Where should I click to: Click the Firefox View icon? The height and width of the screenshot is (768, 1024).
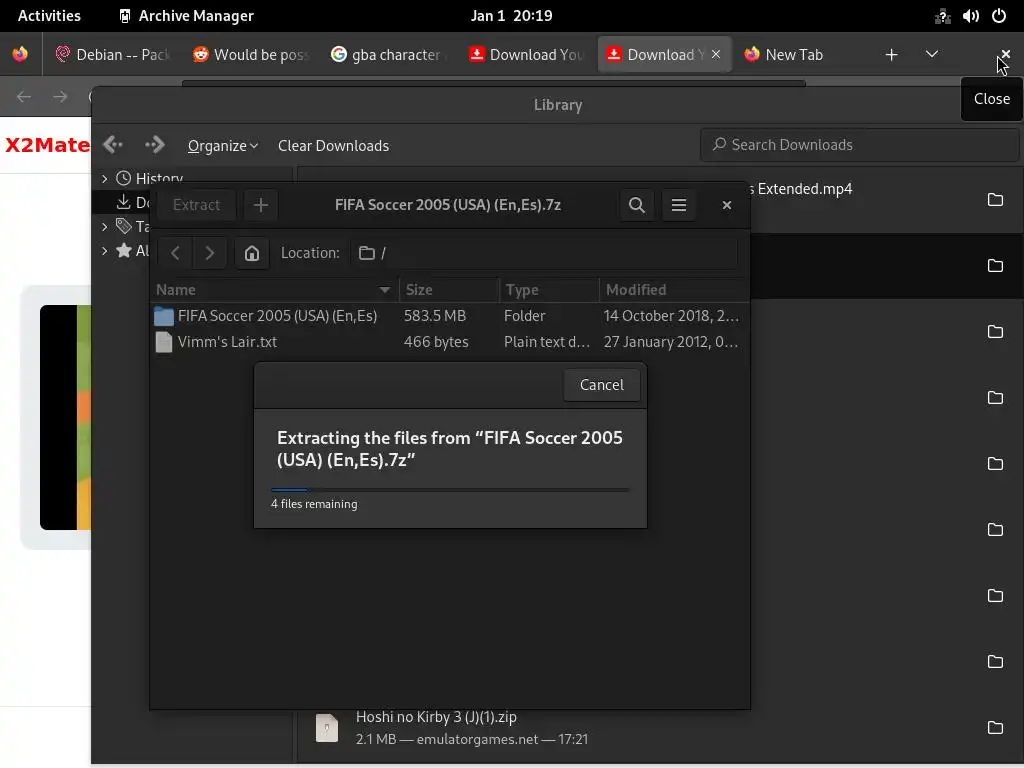(20, 54)
